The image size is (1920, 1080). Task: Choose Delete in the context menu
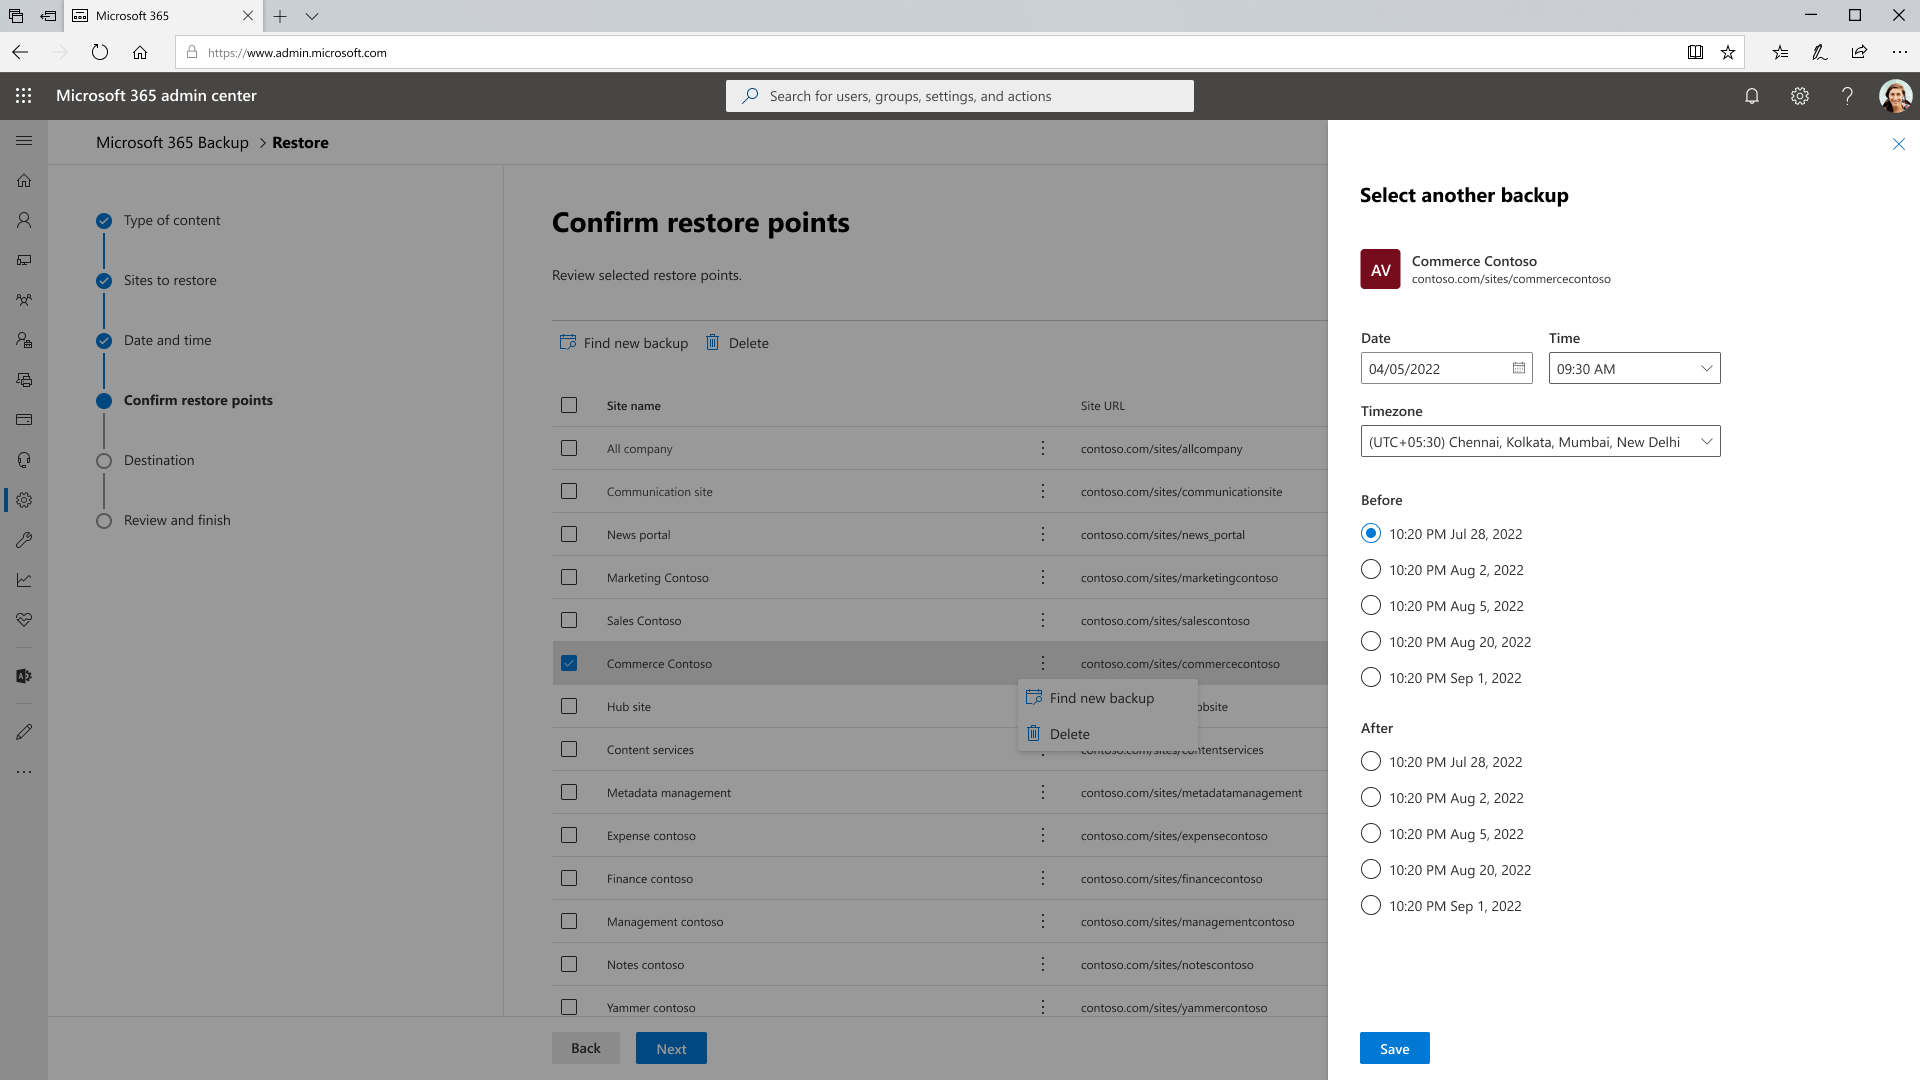point(1069,734)
